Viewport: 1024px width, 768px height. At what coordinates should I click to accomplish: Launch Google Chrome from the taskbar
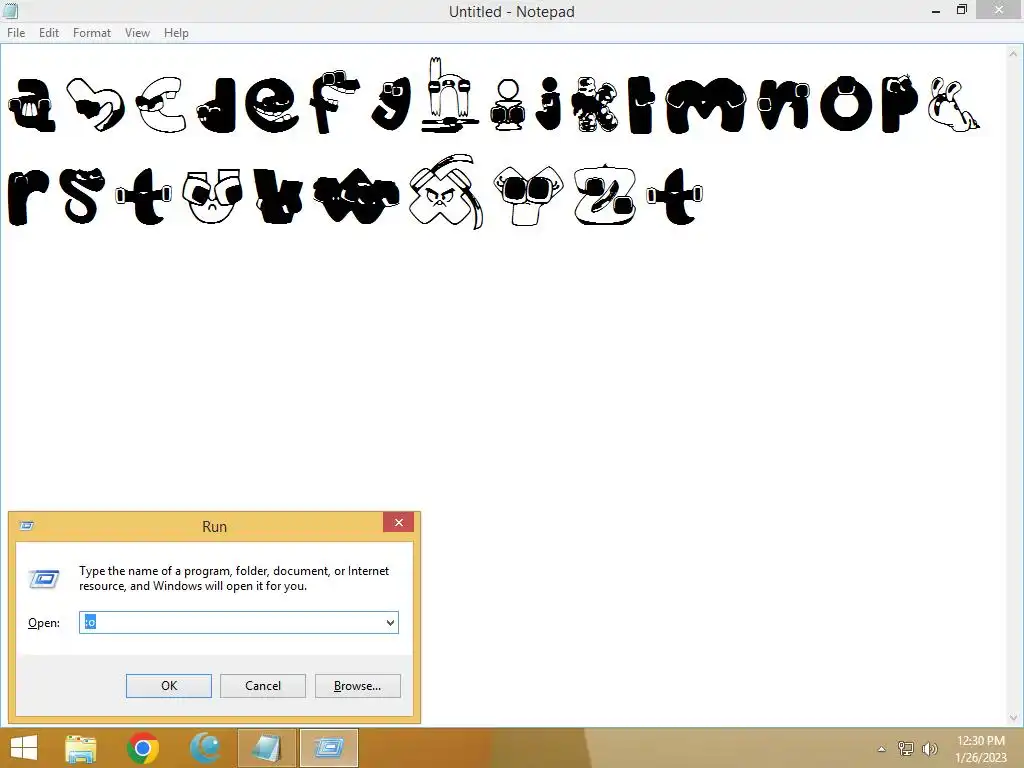pyautogui.click(x=143, y=748)
